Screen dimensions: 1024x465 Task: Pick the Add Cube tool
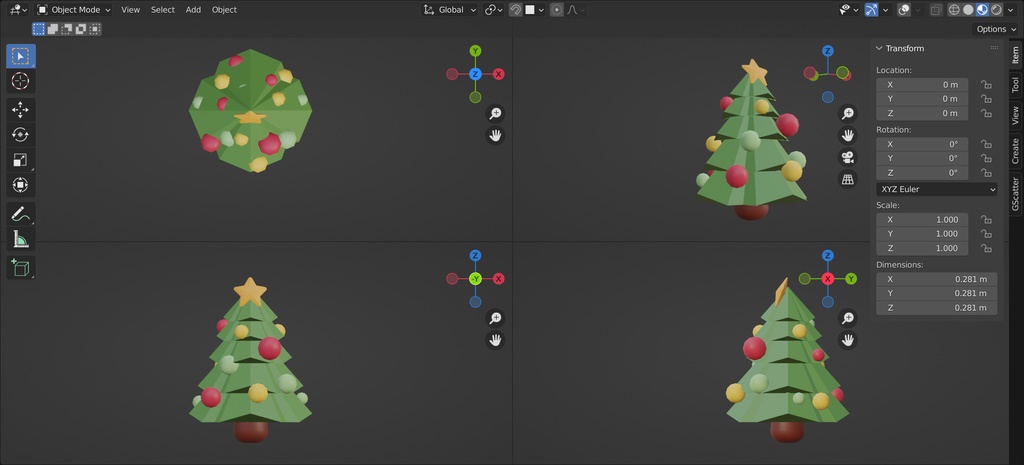coord(21,268)
